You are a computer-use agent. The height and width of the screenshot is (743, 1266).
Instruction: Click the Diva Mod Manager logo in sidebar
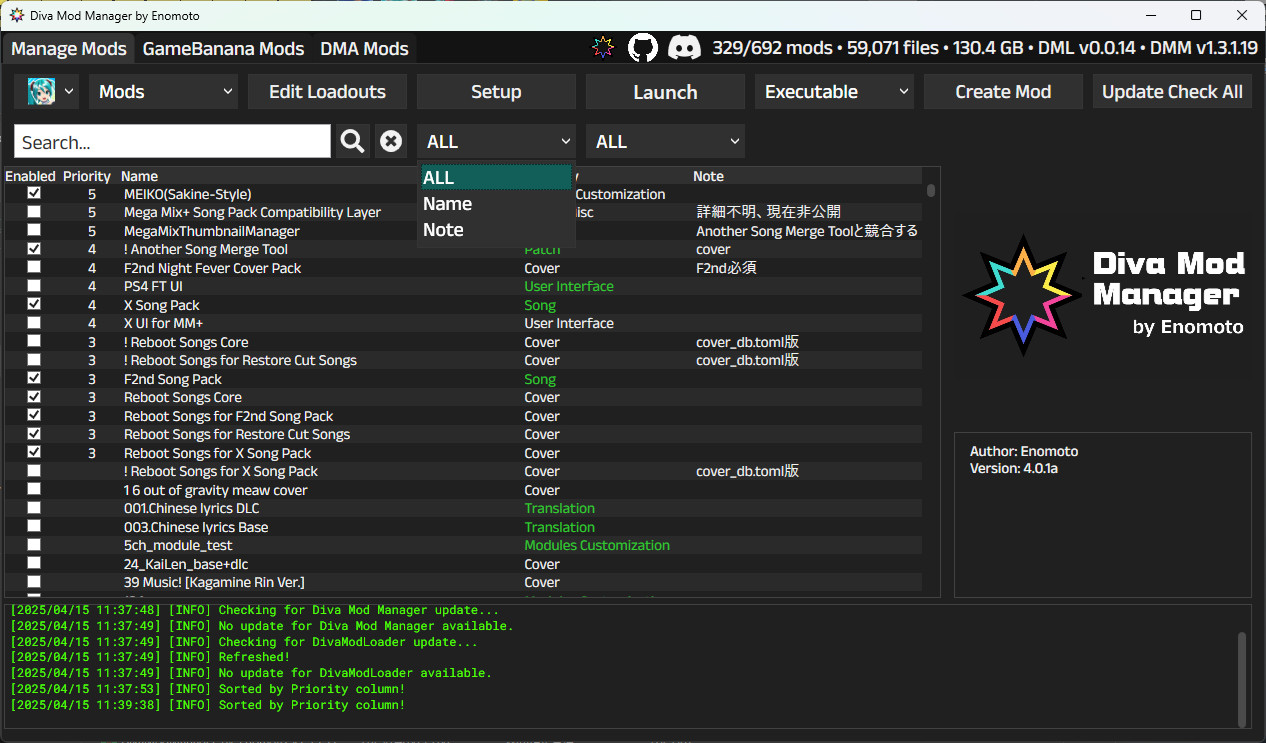[1022, 293]
